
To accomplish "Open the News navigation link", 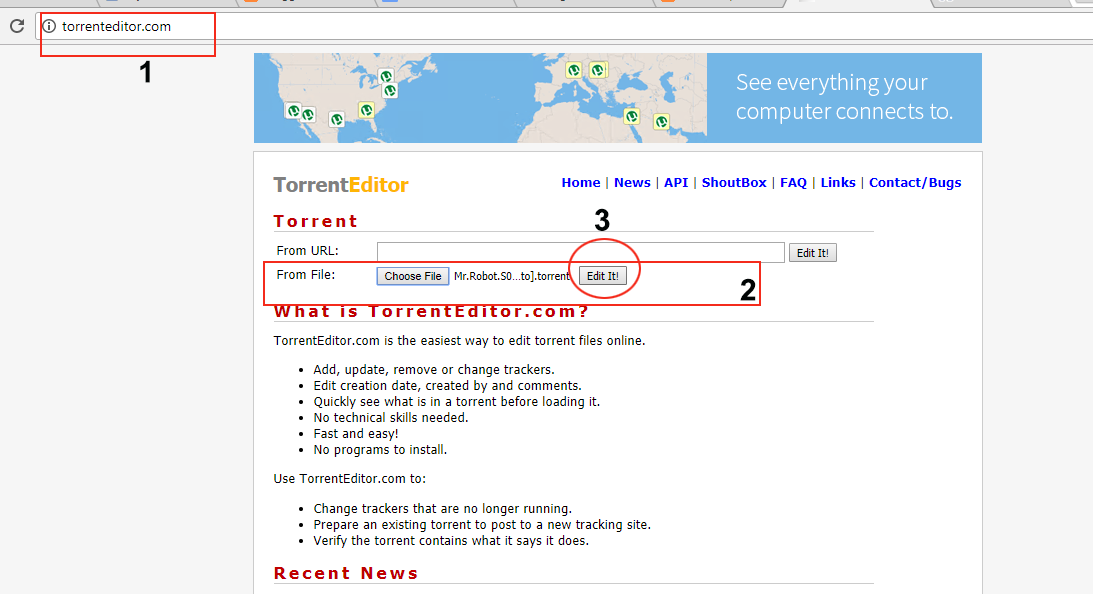I will click(x=632, y=183).
